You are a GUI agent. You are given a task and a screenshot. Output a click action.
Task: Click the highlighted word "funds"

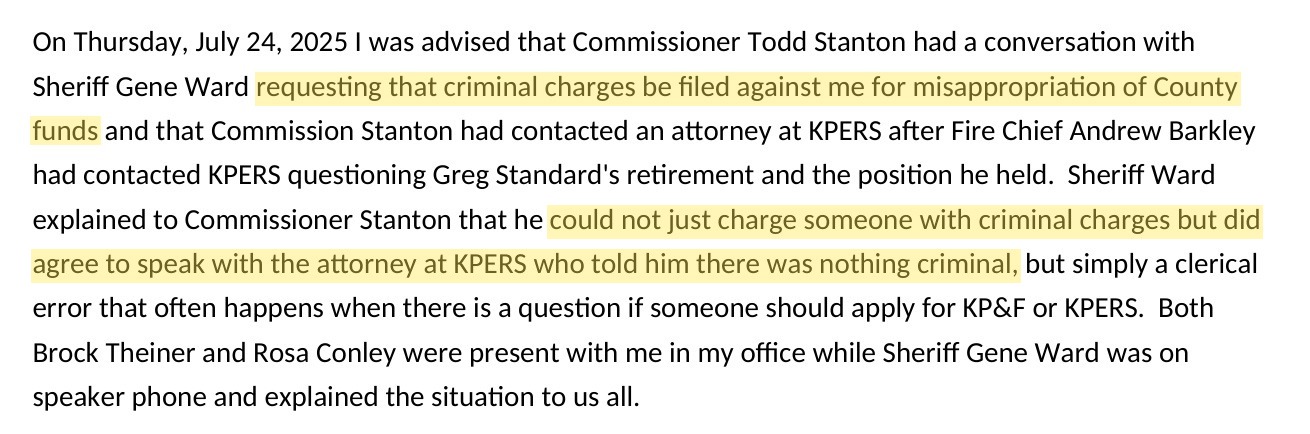(x=66, y=131)
